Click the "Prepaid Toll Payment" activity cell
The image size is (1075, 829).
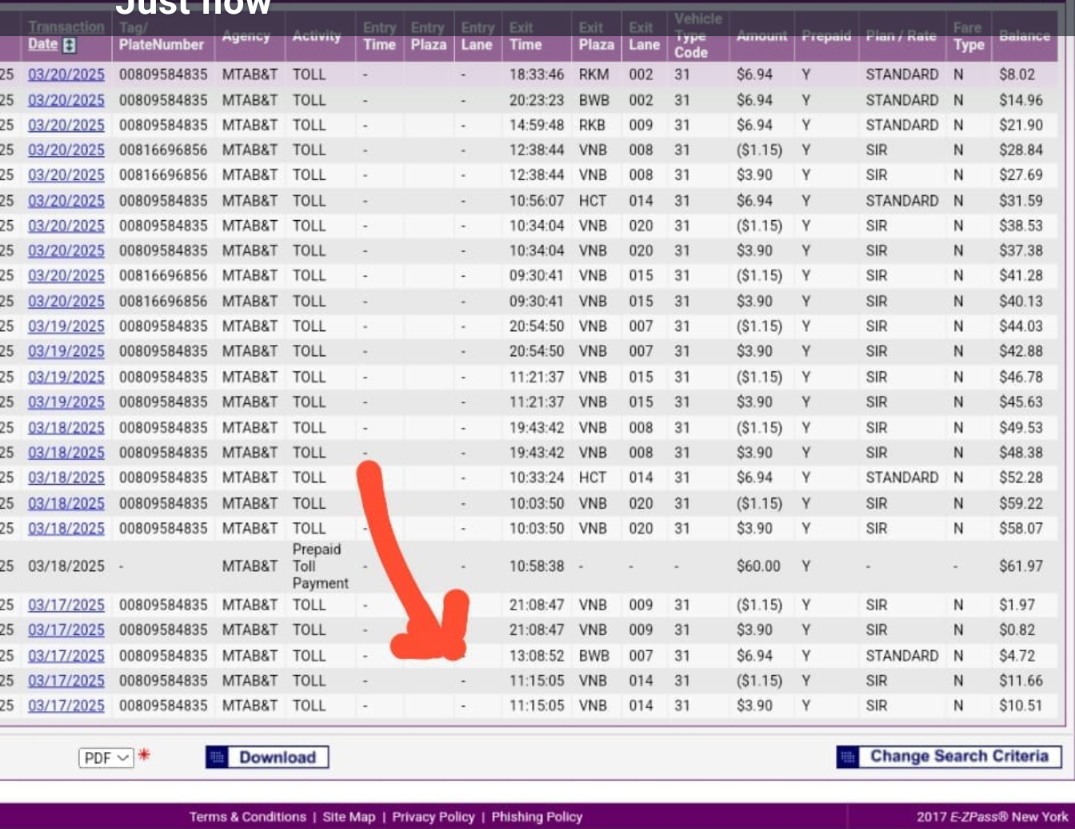[320, 566]
